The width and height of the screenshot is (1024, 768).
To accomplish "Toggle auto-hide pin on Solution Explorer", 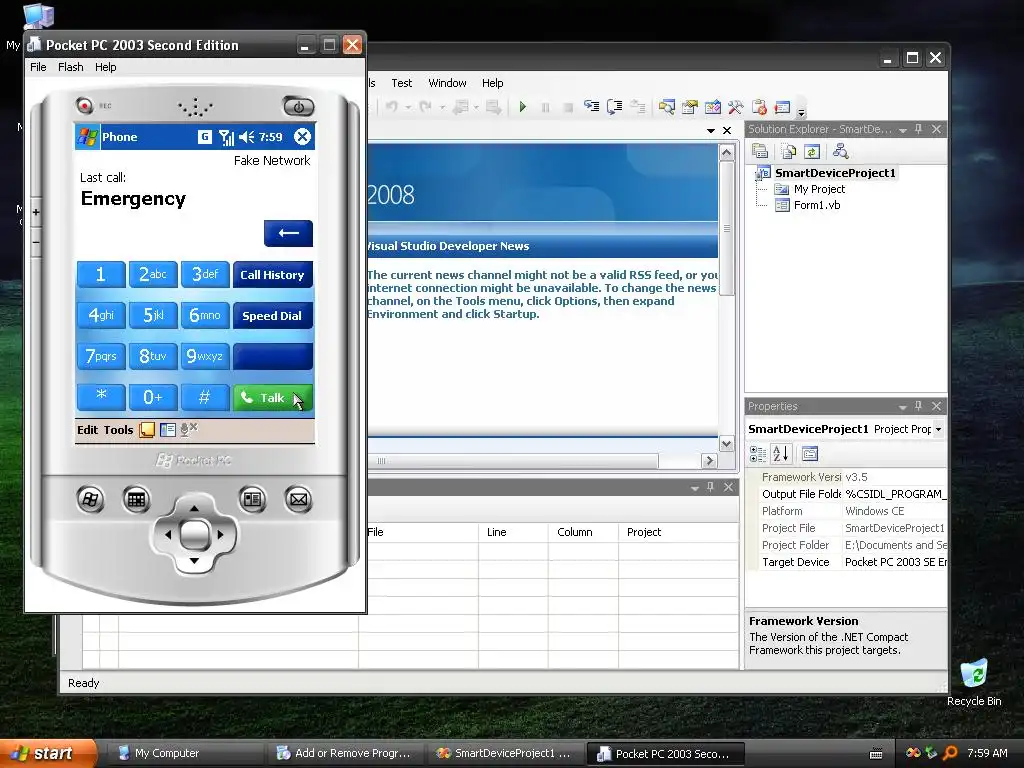I will 918,129.
